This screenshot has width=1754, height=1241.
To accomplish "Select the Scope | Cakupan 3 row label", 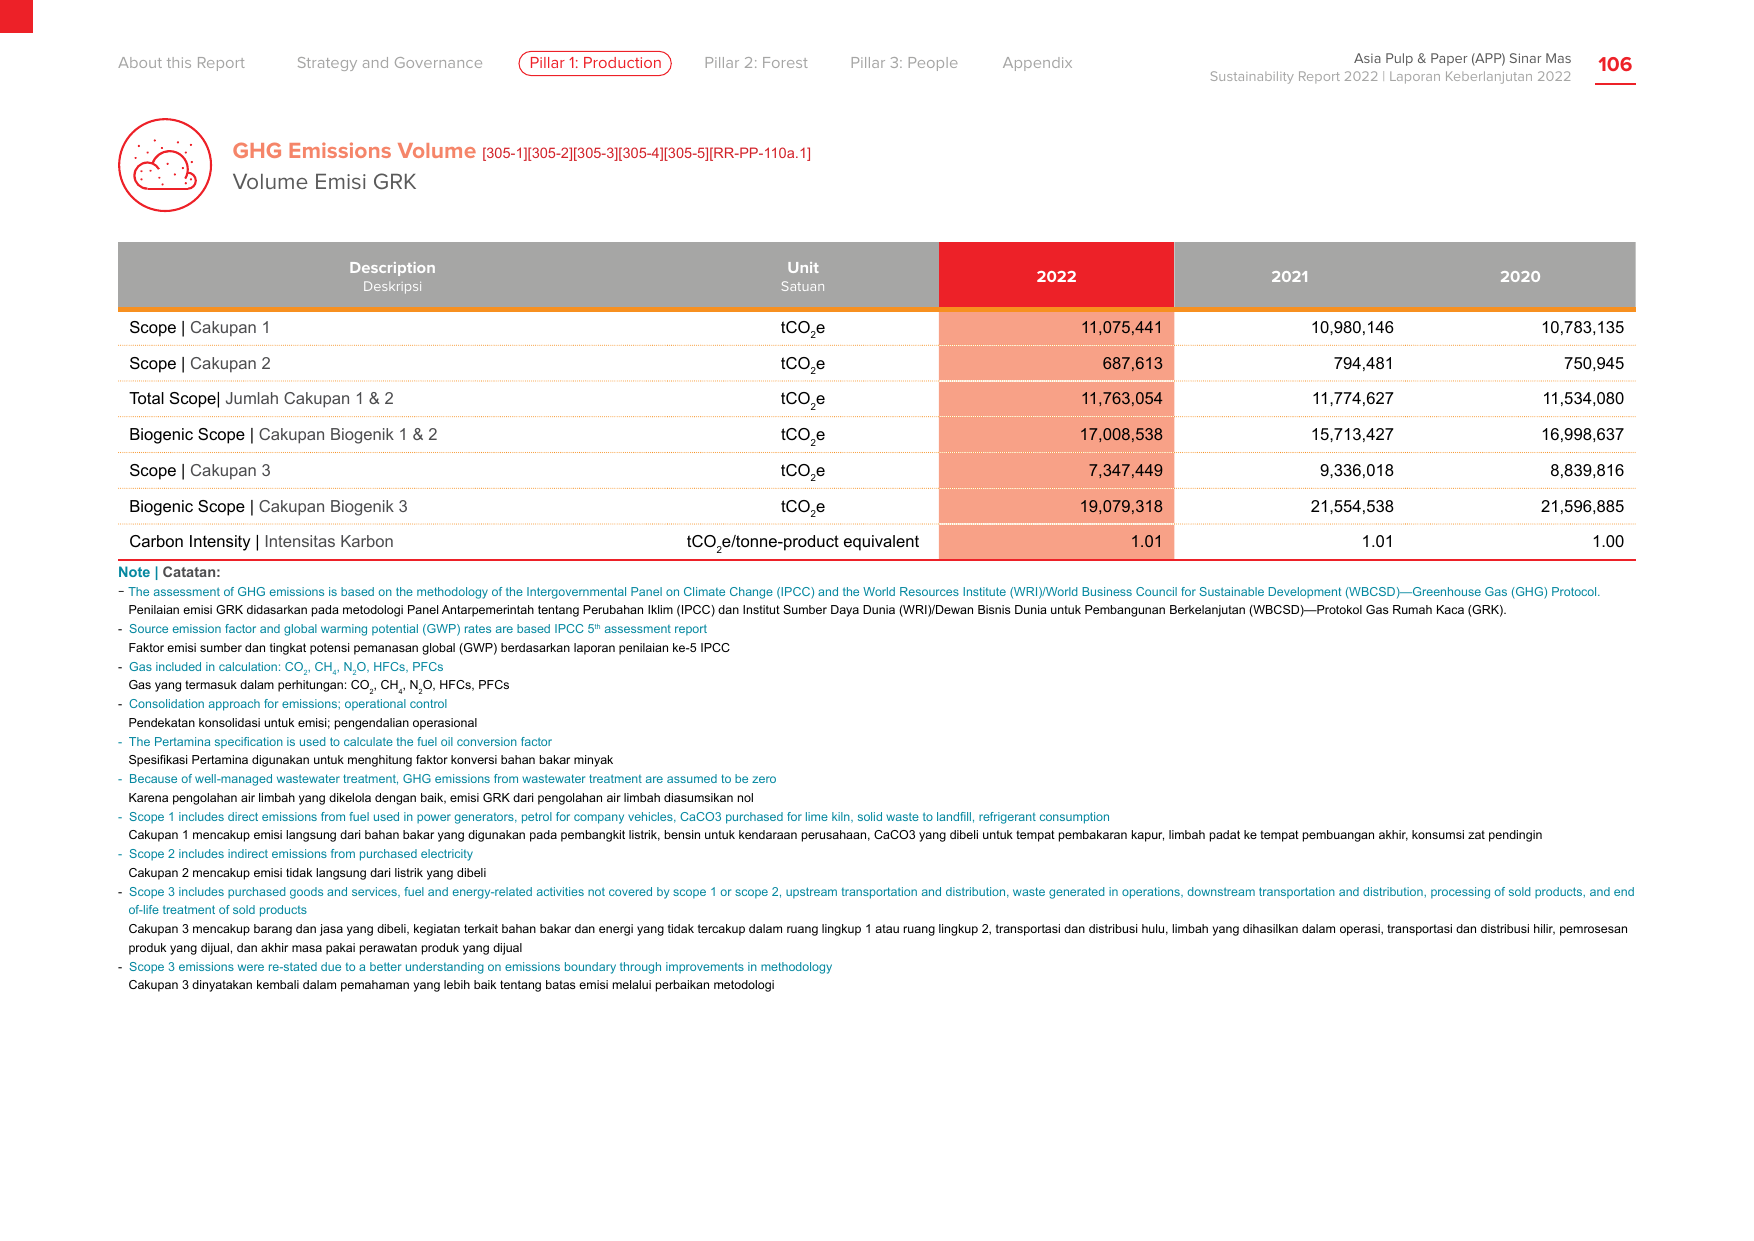I will point(199,471).
